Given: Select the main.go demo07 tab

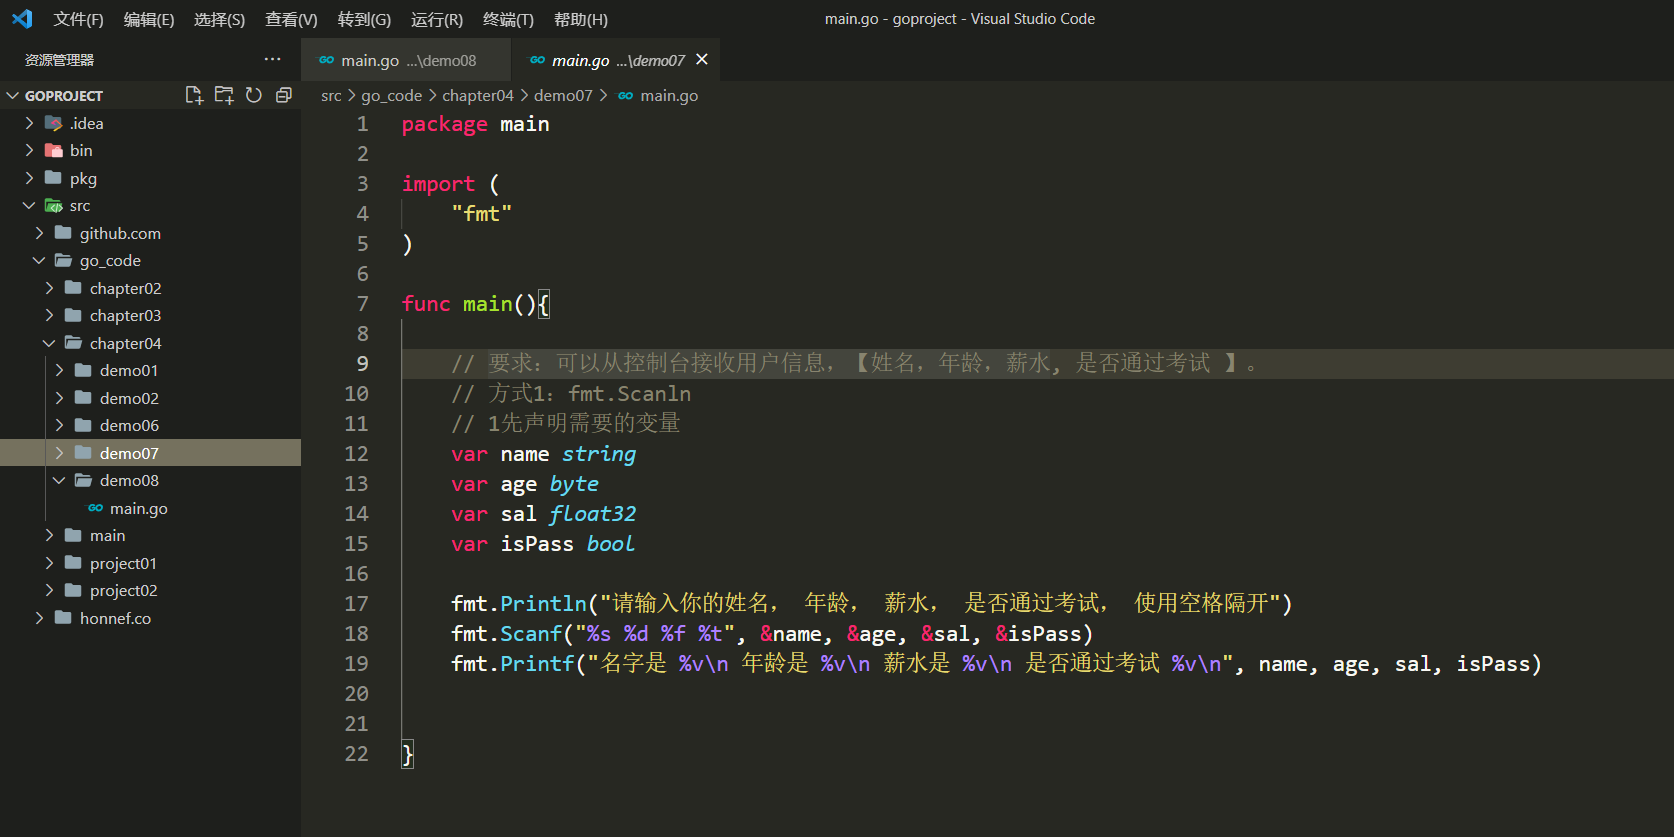Looking at the screenshot, I should (x=616, y=60).
